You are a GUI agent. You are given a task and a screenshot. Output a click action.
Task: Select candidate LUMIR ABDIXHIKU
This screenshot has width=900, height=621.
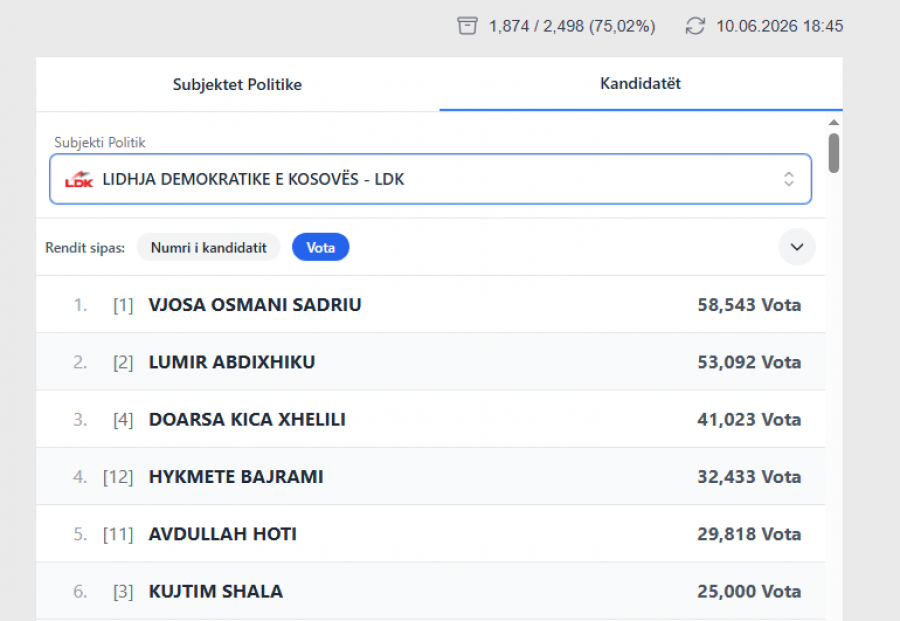430,362
